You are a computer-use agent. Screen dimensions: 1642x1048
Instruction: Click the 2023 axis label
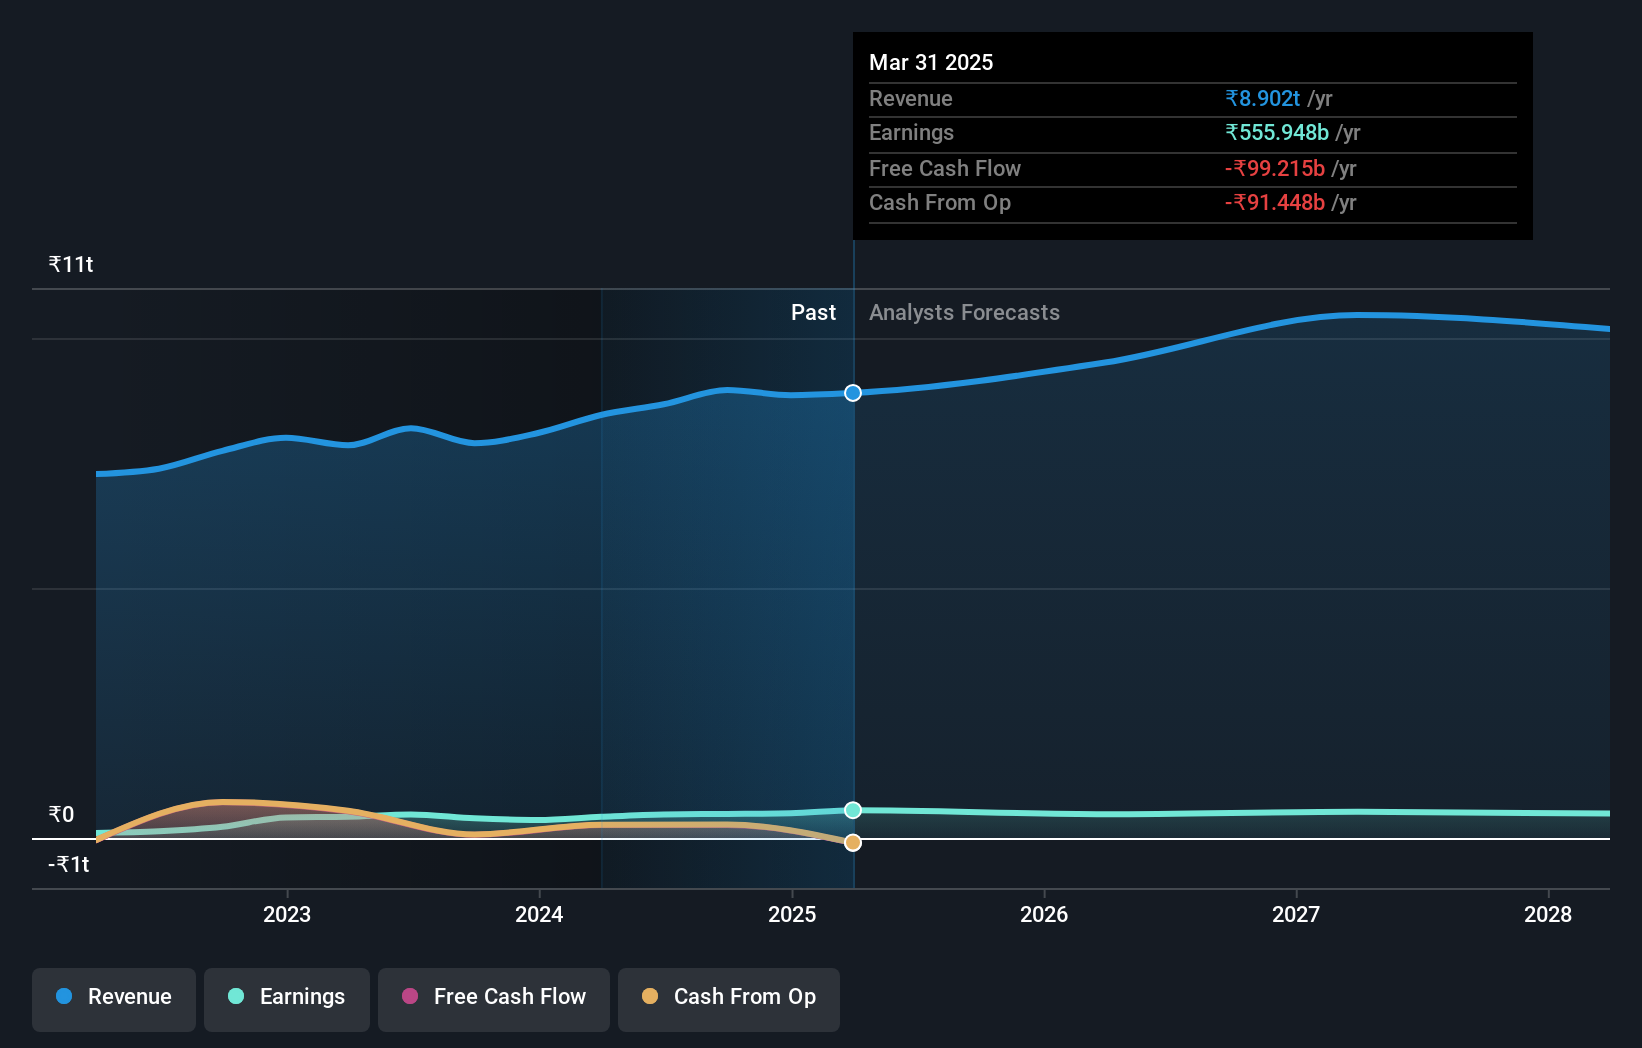point(287,914)
